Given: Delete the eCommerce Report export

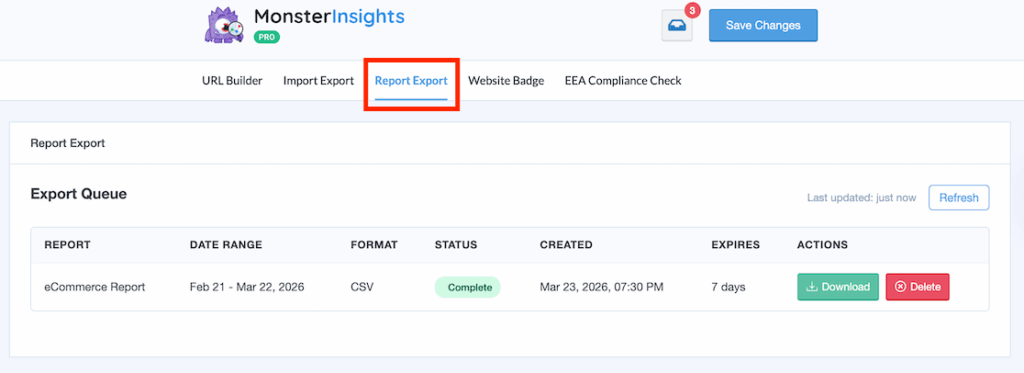Looking at the screenshot, I should (918, 287).
